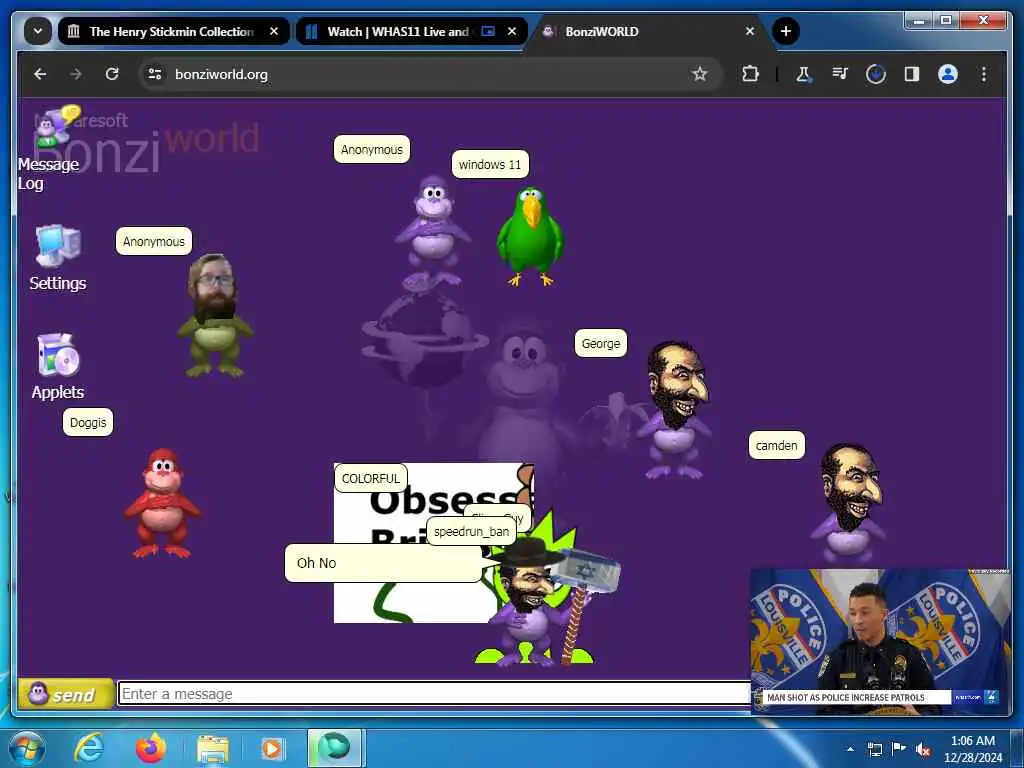
Task: Toggle the browser side panel
Action: [912, 74]
